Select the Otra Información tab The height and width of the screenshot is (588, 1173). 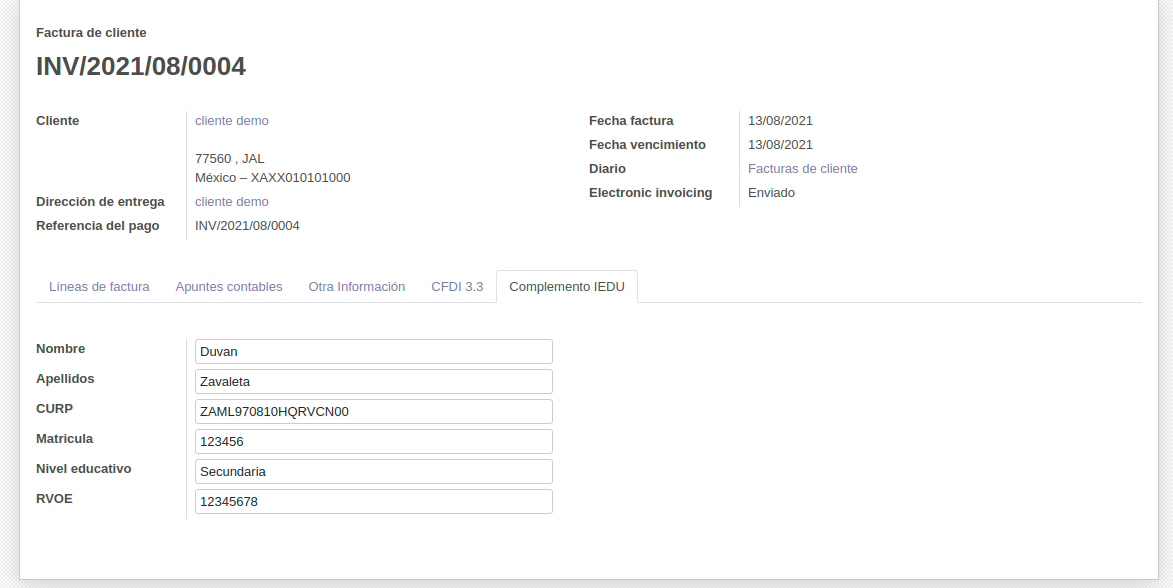pos(356,287)
